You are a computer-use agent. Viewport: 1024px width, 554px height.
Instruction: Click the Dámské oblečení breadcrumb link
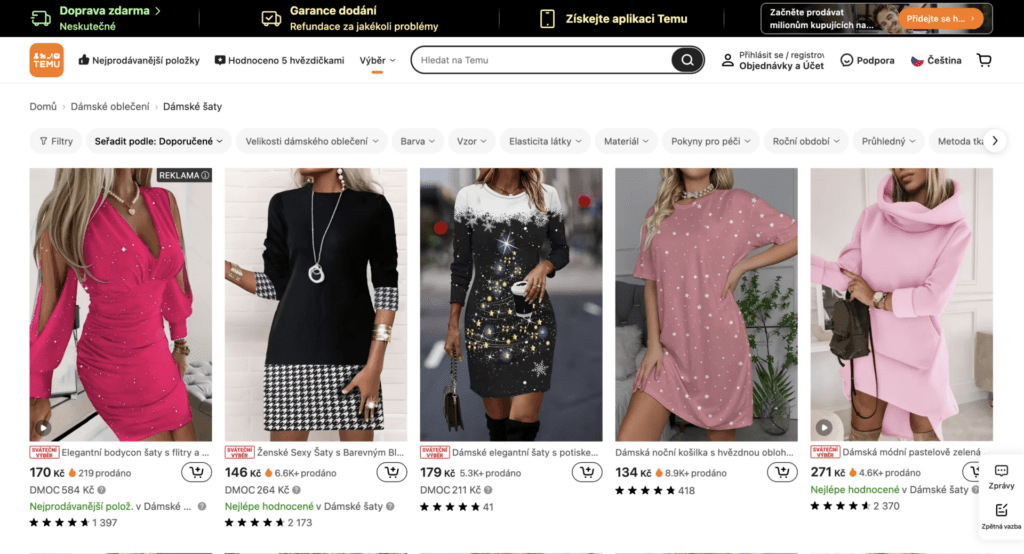tap(110, 106)
